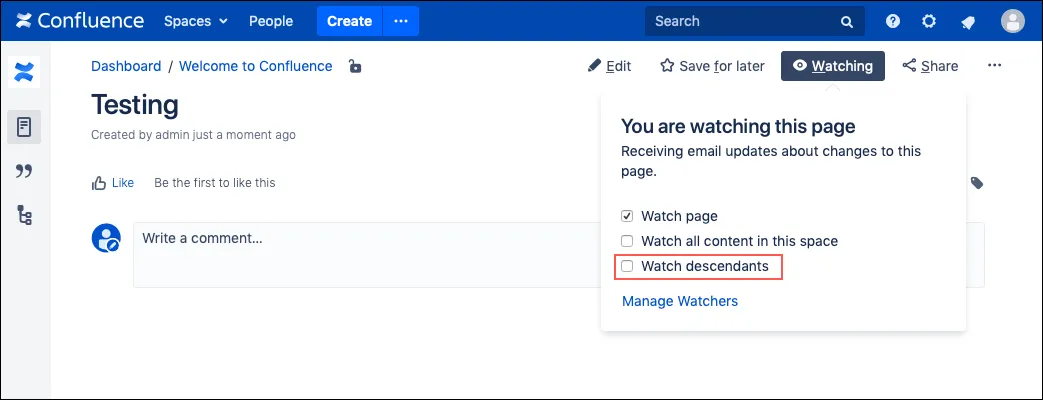
Task: Open the page more actions ellipsis
Action: click(x=994, y=65)
